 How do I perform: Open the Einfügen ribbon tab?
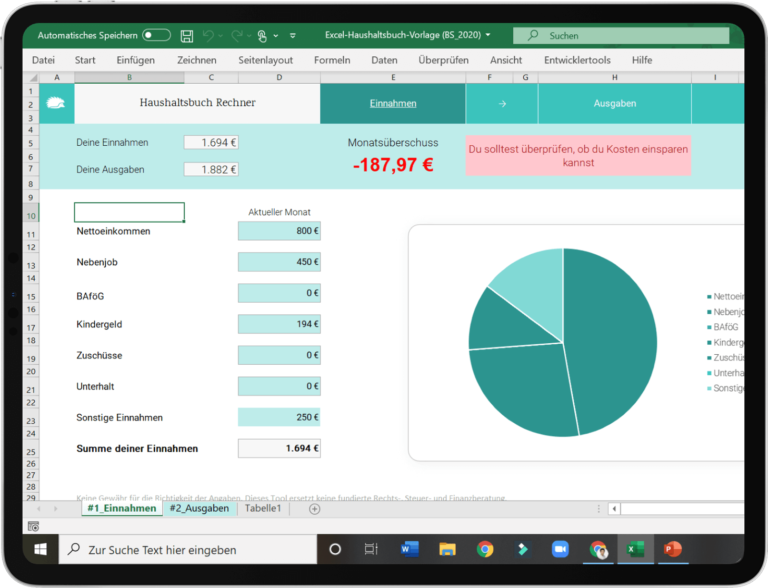pyautogui.click(x=135, y=60)
